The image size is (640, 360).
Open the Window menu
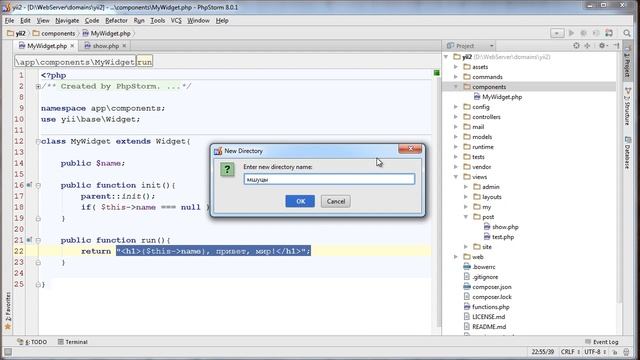tap(198, 20)
